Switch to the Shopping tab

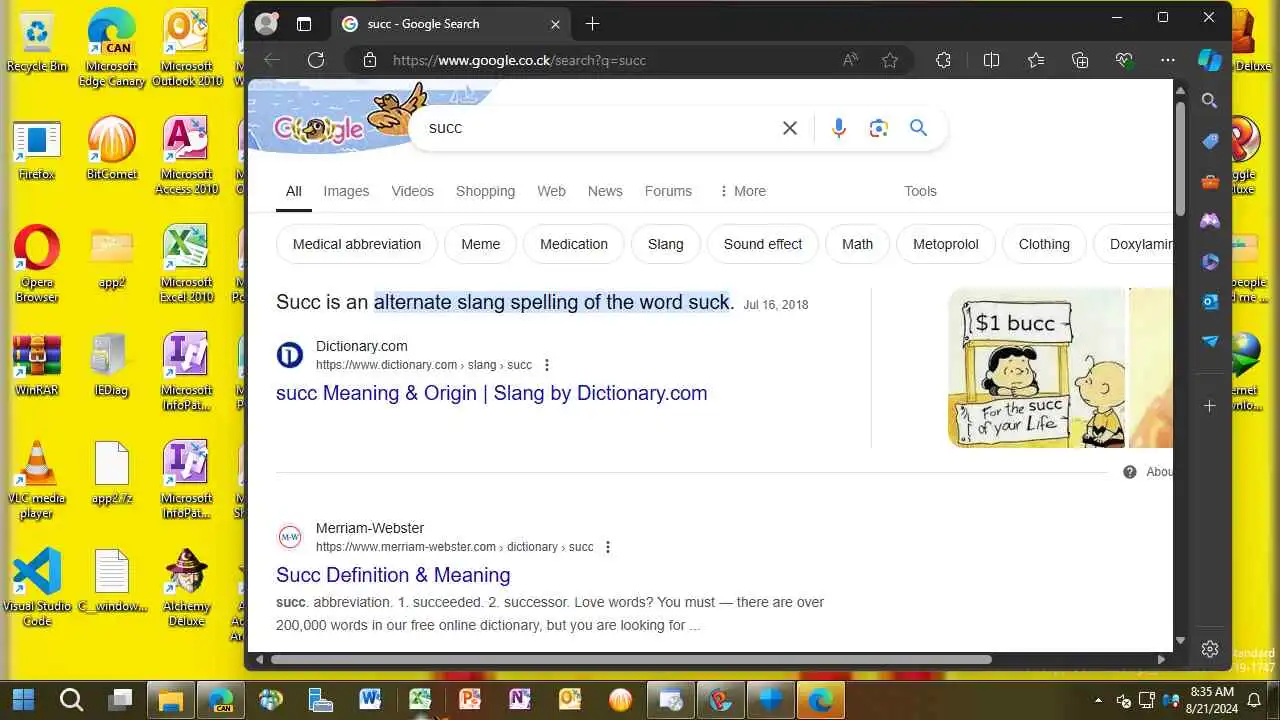[485, 191]
